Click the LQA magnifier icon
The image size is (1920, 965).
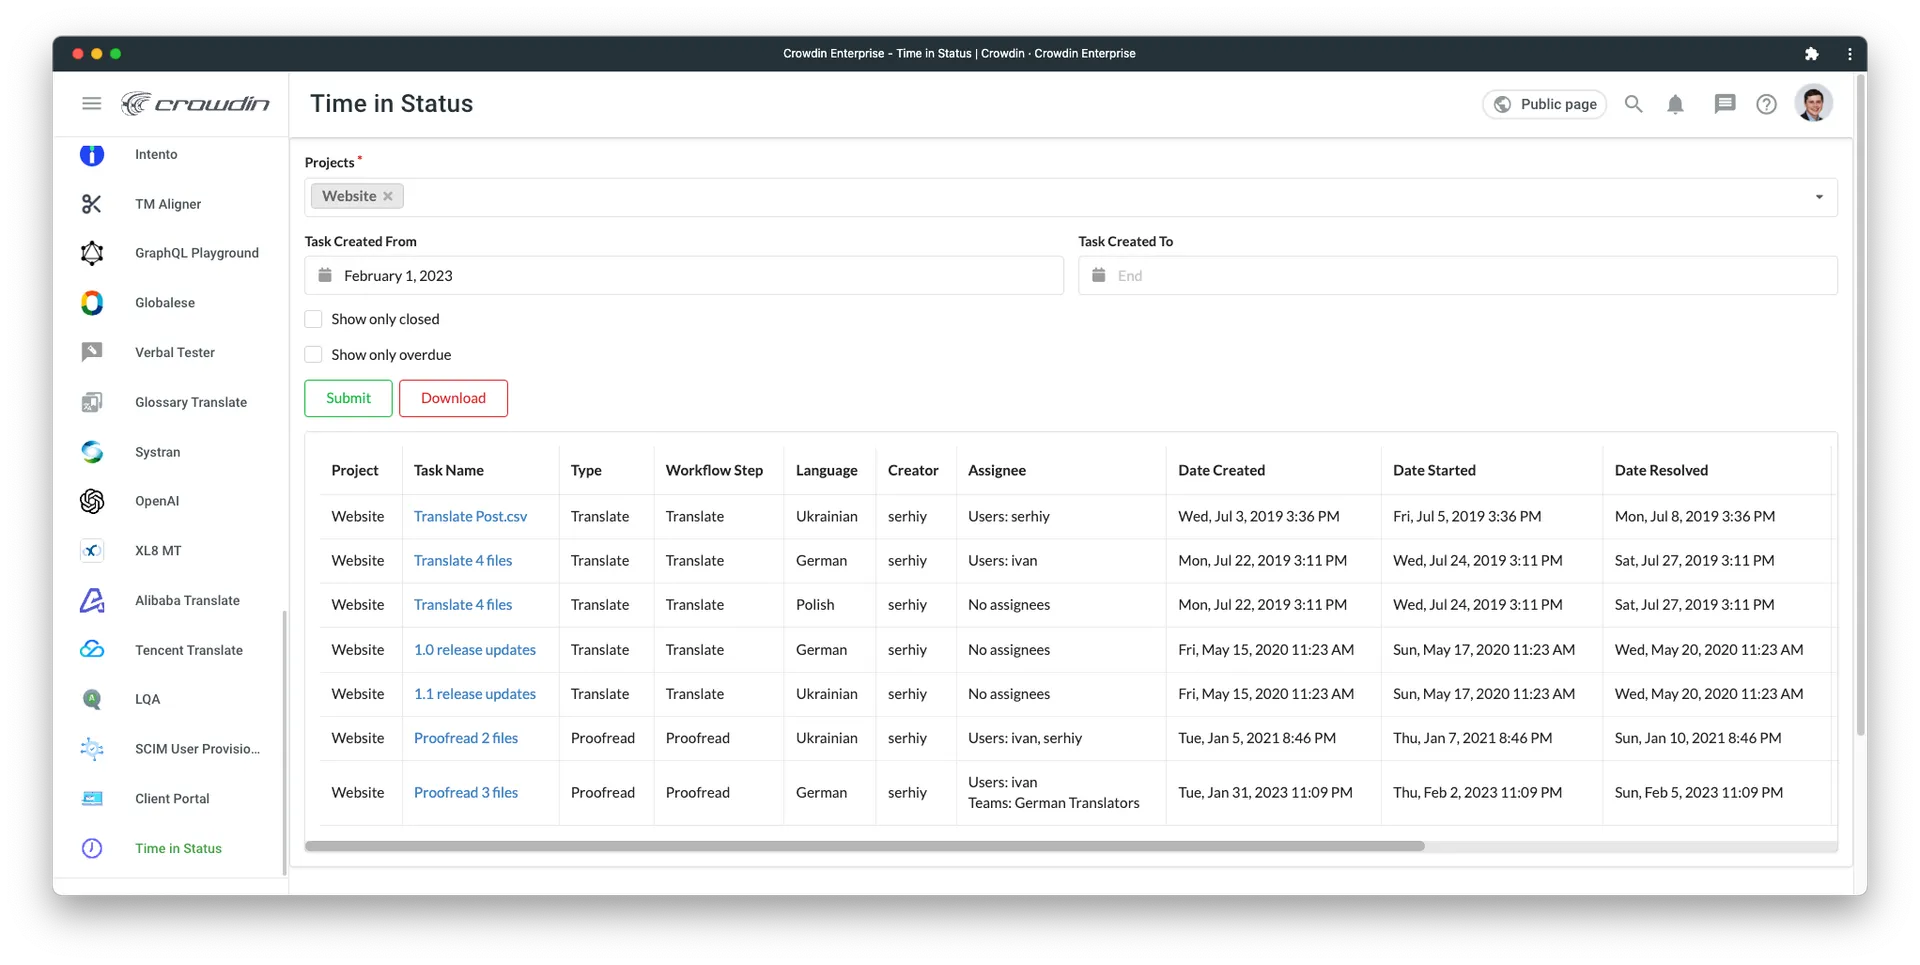(92, 699)
